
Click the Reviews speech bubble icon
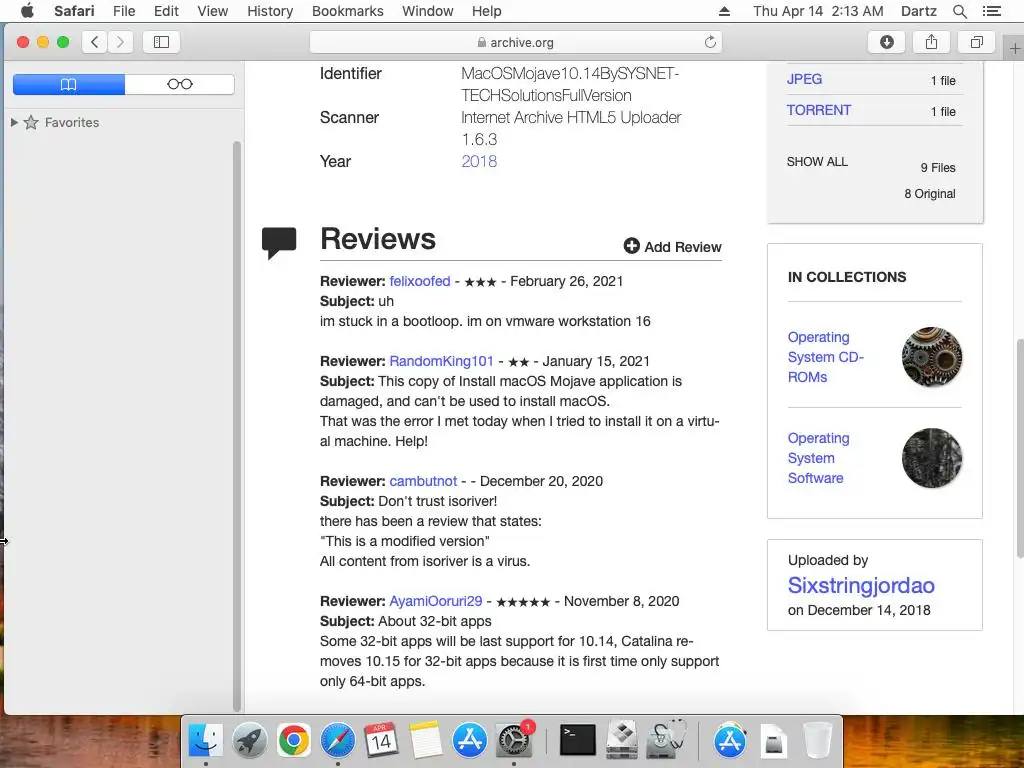[x=279, y=242]
